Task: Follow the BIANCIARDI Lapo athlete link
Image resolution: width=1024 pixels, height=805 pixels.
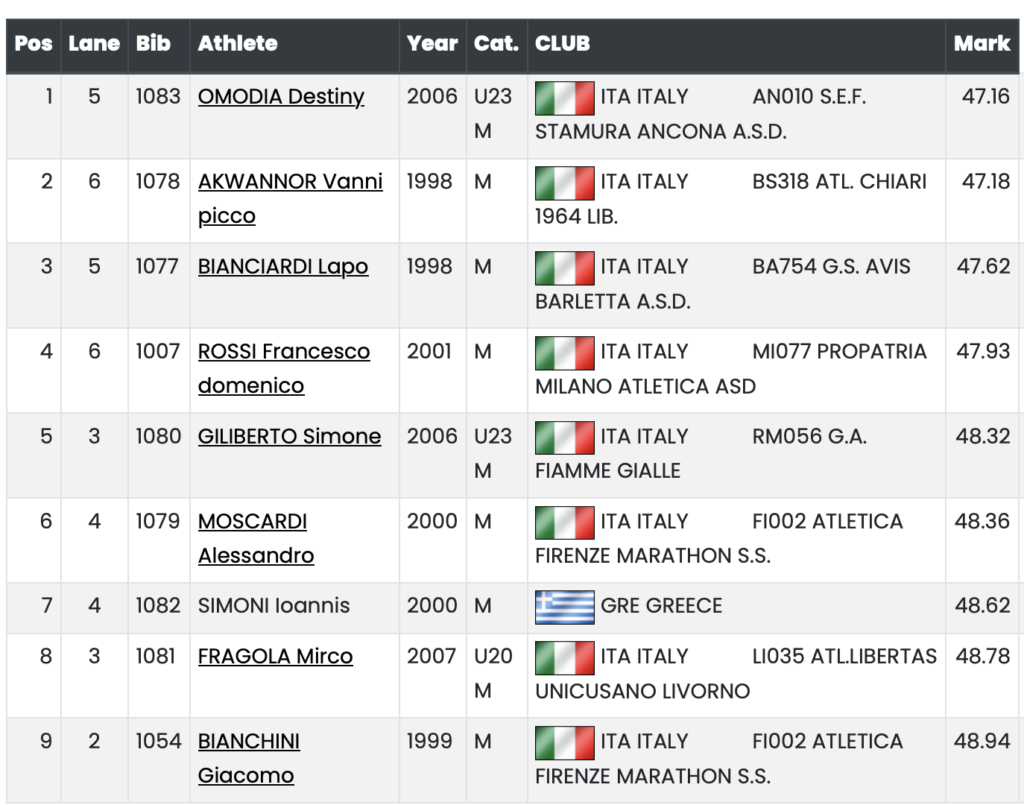Action: click(x=283, y=267)
